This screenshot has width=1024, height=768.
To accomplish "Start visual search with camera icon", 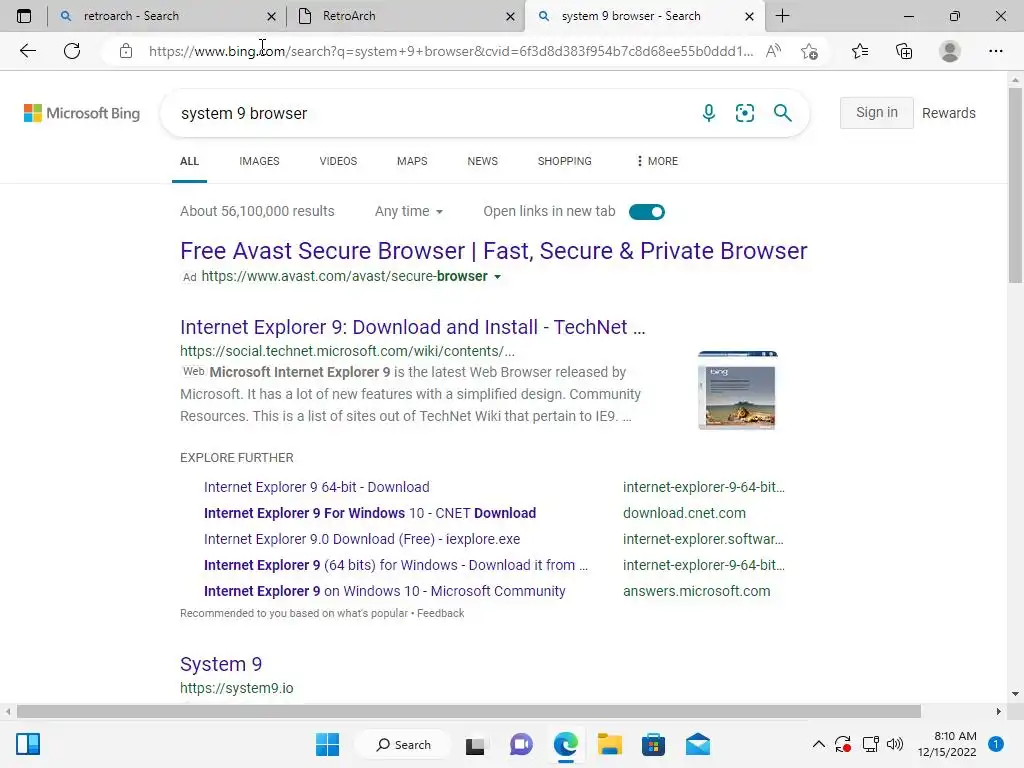I will 744,113.
